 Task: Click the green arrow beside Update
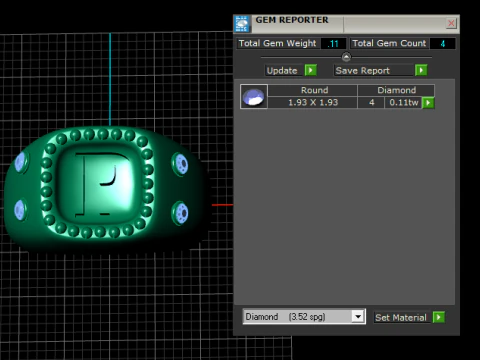pos(311,70)
